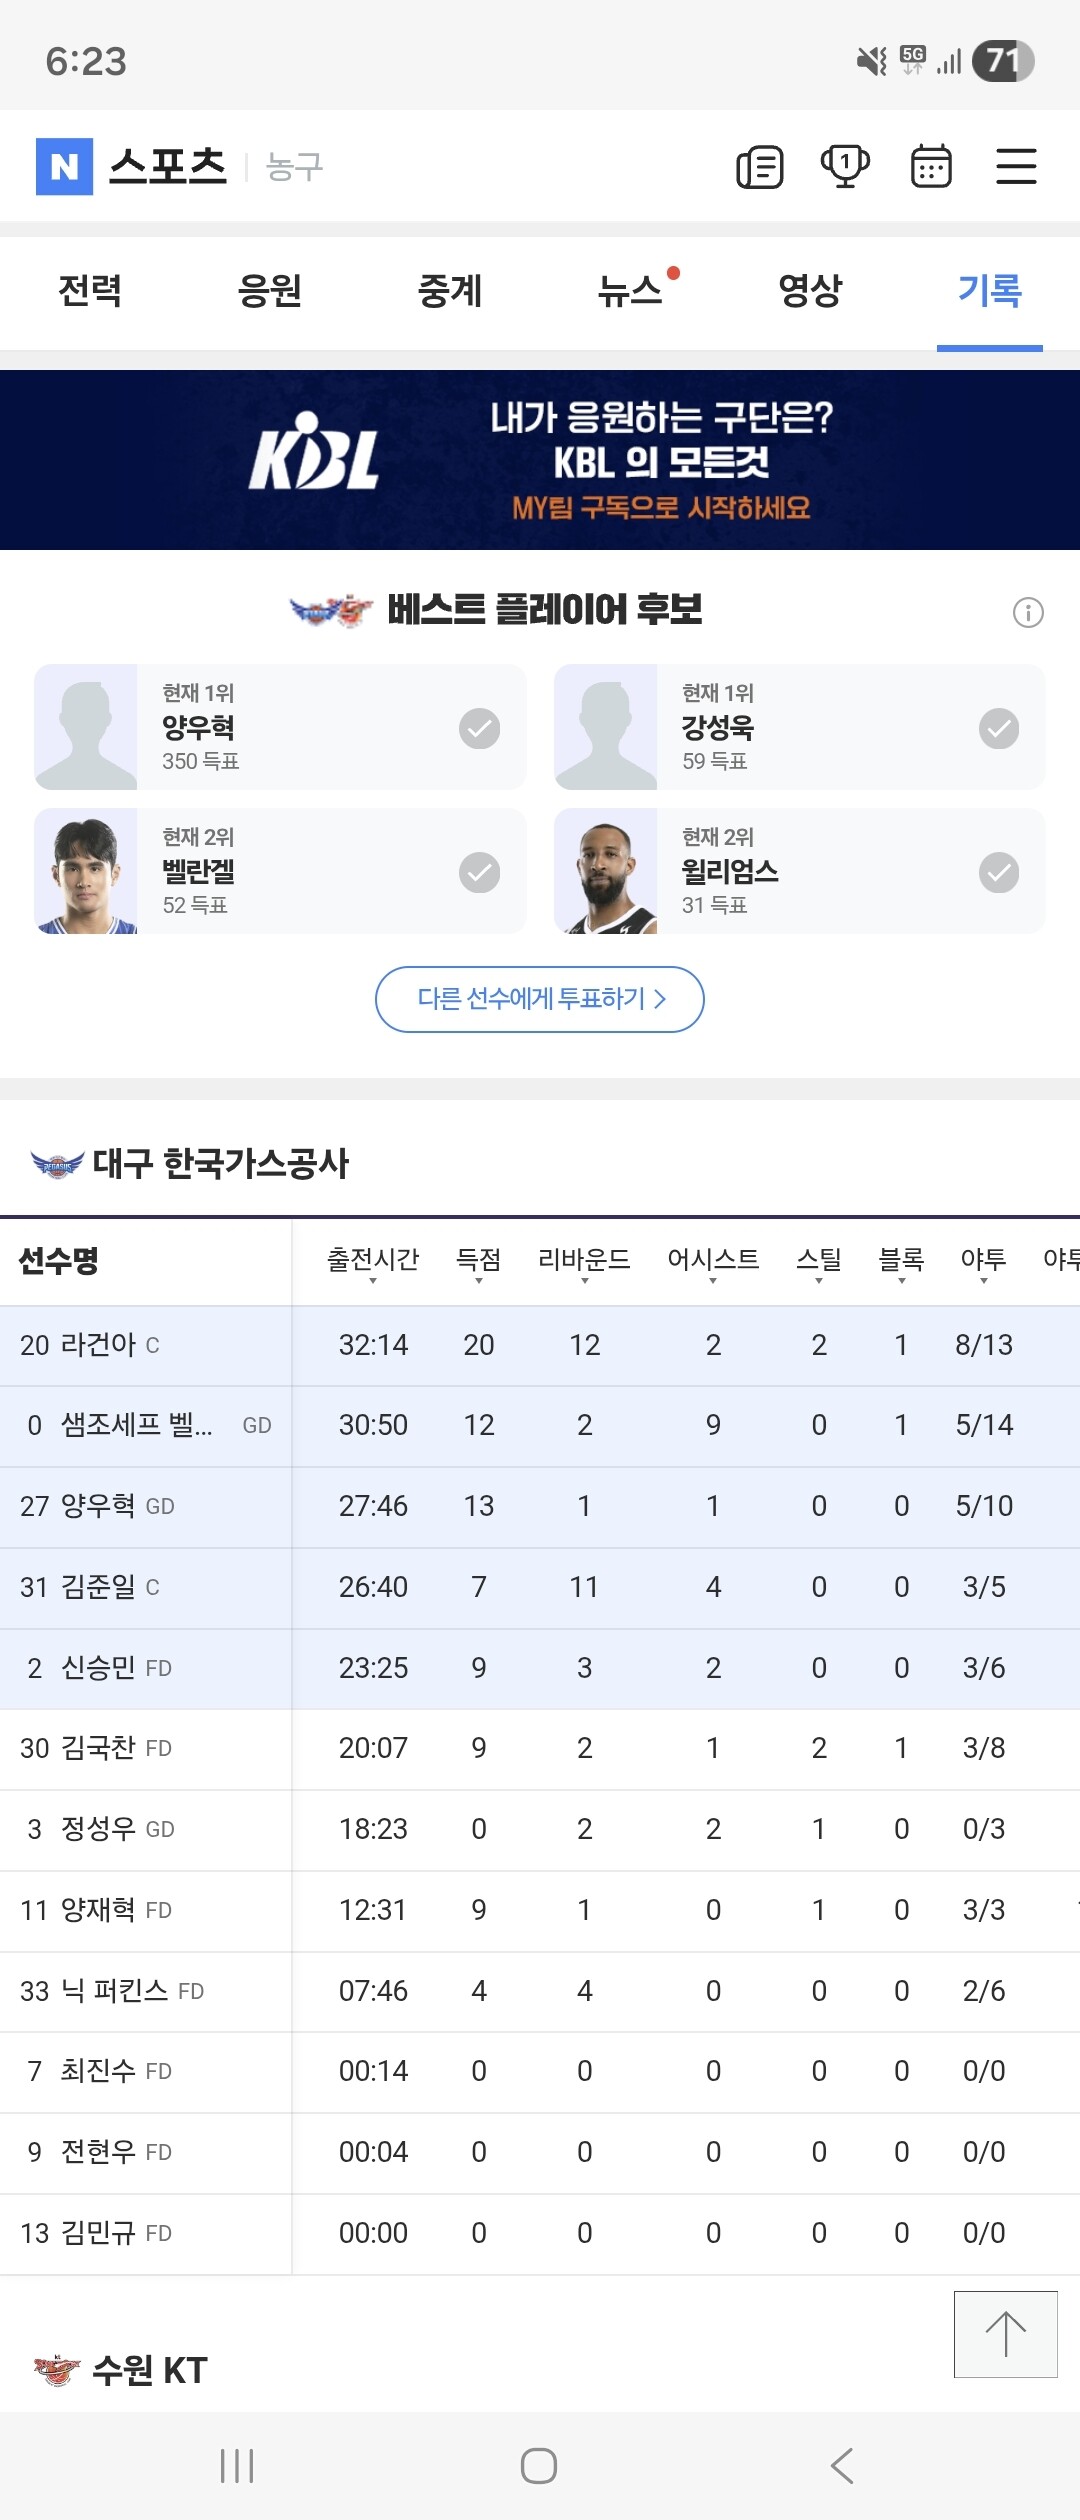
Task: Tap 다른 선수에게 투표하기 button
Action: pyautogui.click(x=540, y=999)
